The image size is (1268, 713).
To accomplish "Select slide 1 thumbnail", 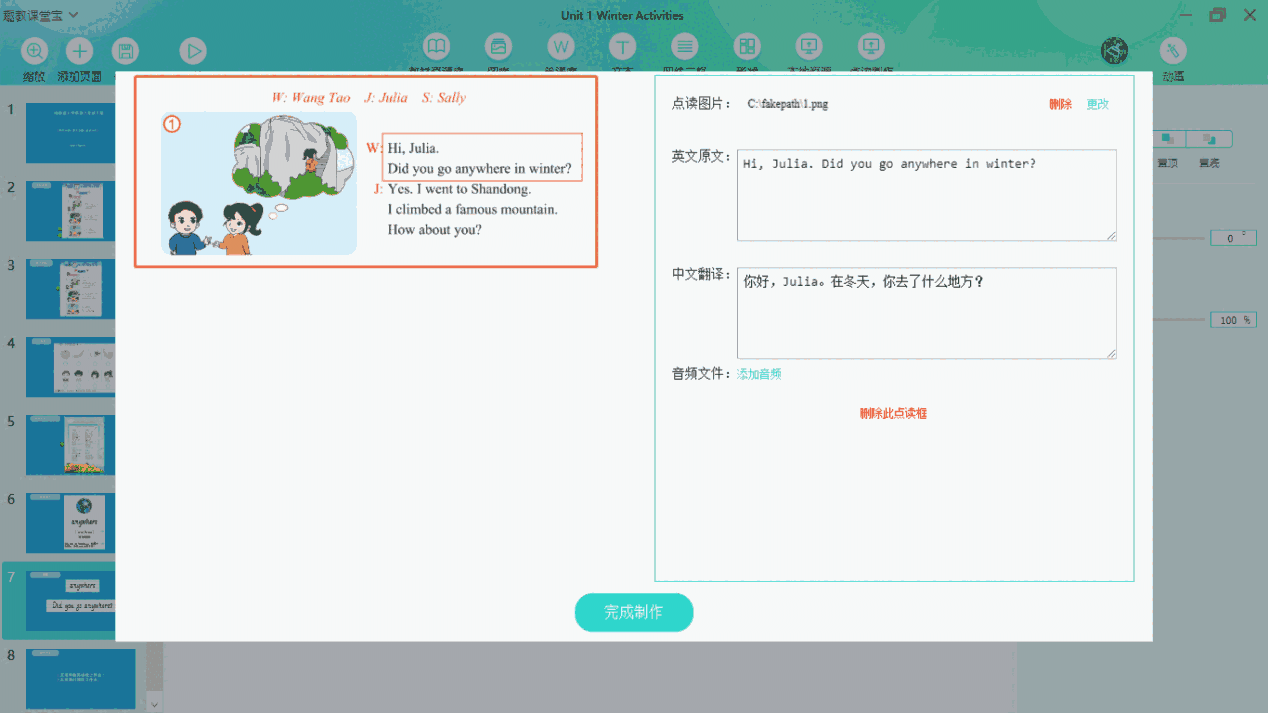I will coord(70,132).
